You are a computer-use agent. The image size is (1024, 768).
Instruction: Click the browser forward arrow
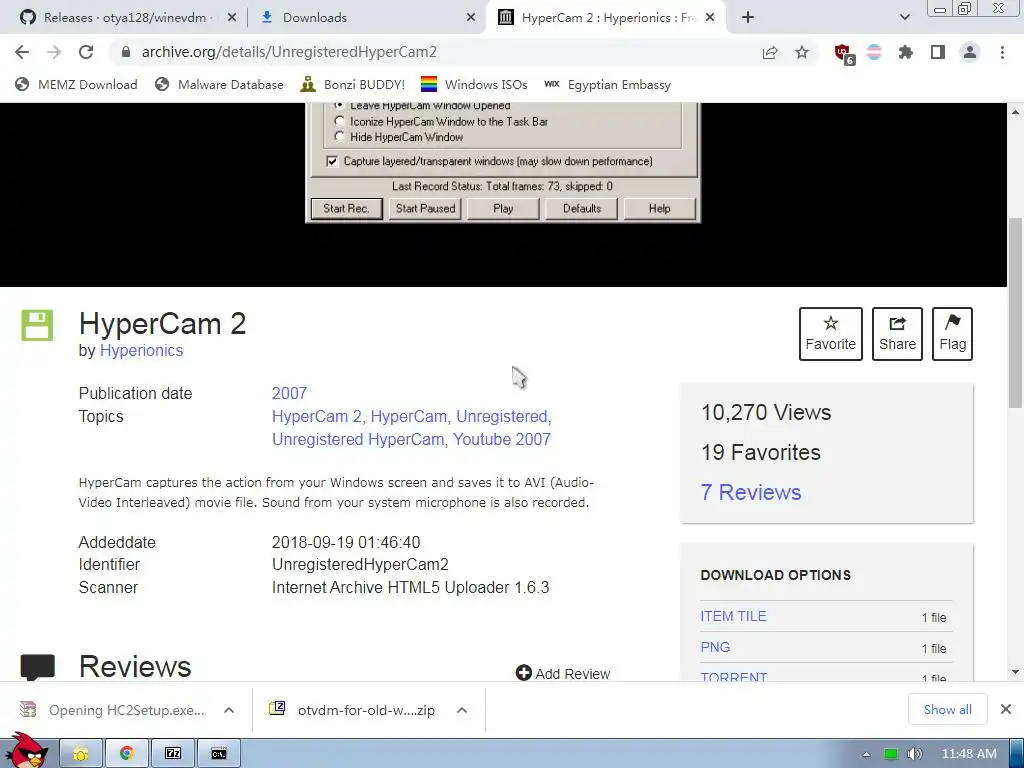pyautogui.click(x=54, y=52)
